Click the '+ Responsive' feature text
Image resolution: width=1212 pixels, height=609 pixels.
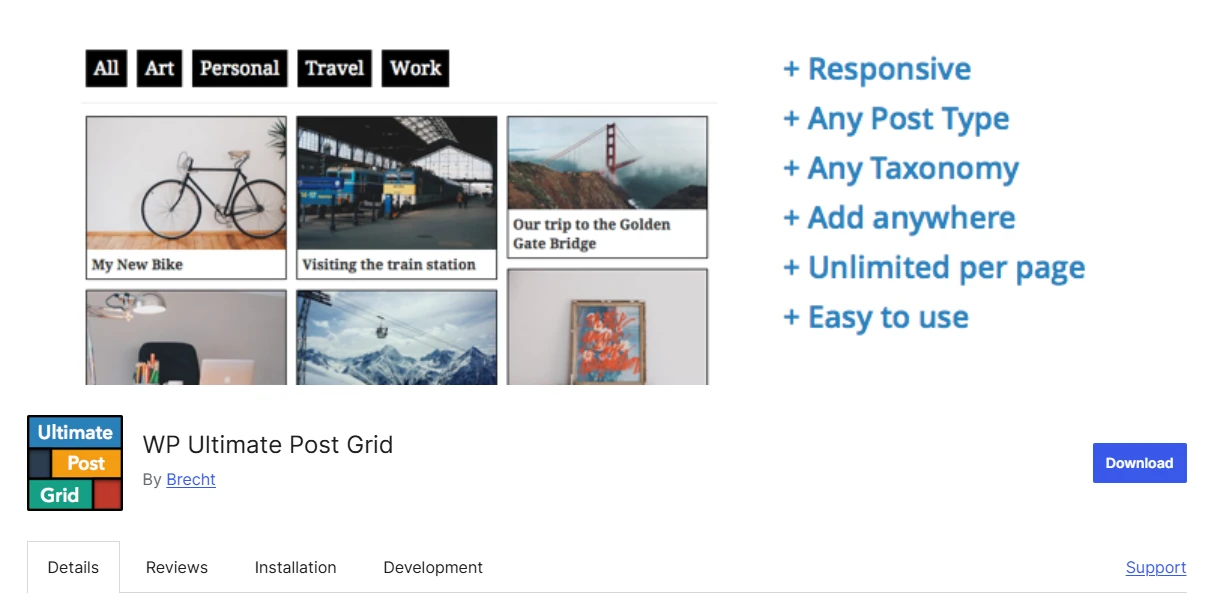(x=876, y=69)
